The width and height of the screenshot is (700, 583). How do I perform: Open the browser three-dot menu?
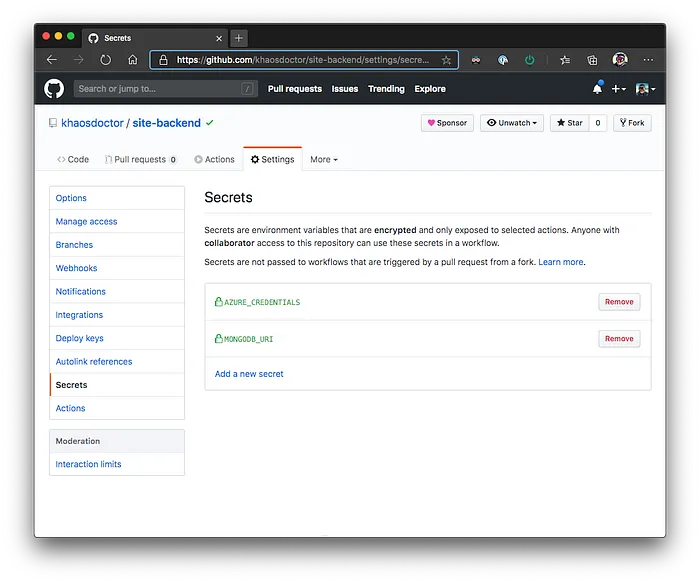[648, 60]
